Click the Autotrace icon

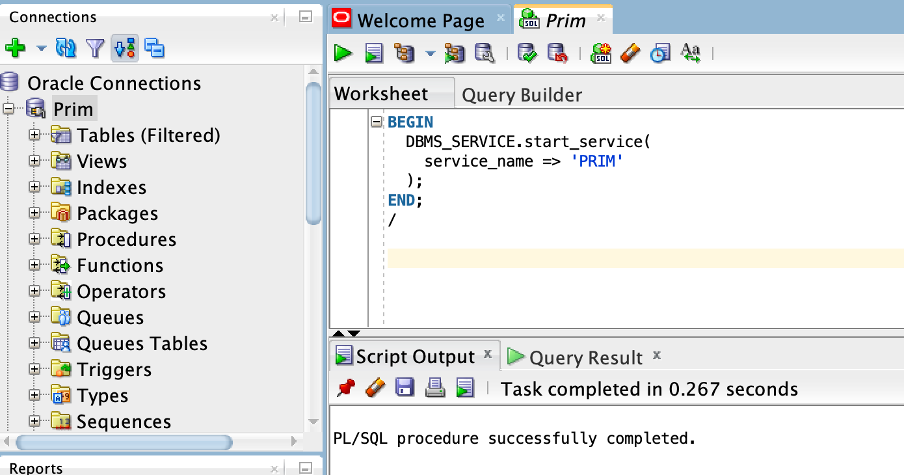tap(454, 54)
